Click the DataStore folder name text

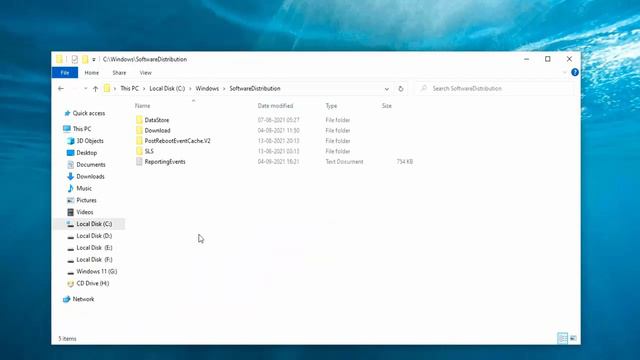click(157, 120)
